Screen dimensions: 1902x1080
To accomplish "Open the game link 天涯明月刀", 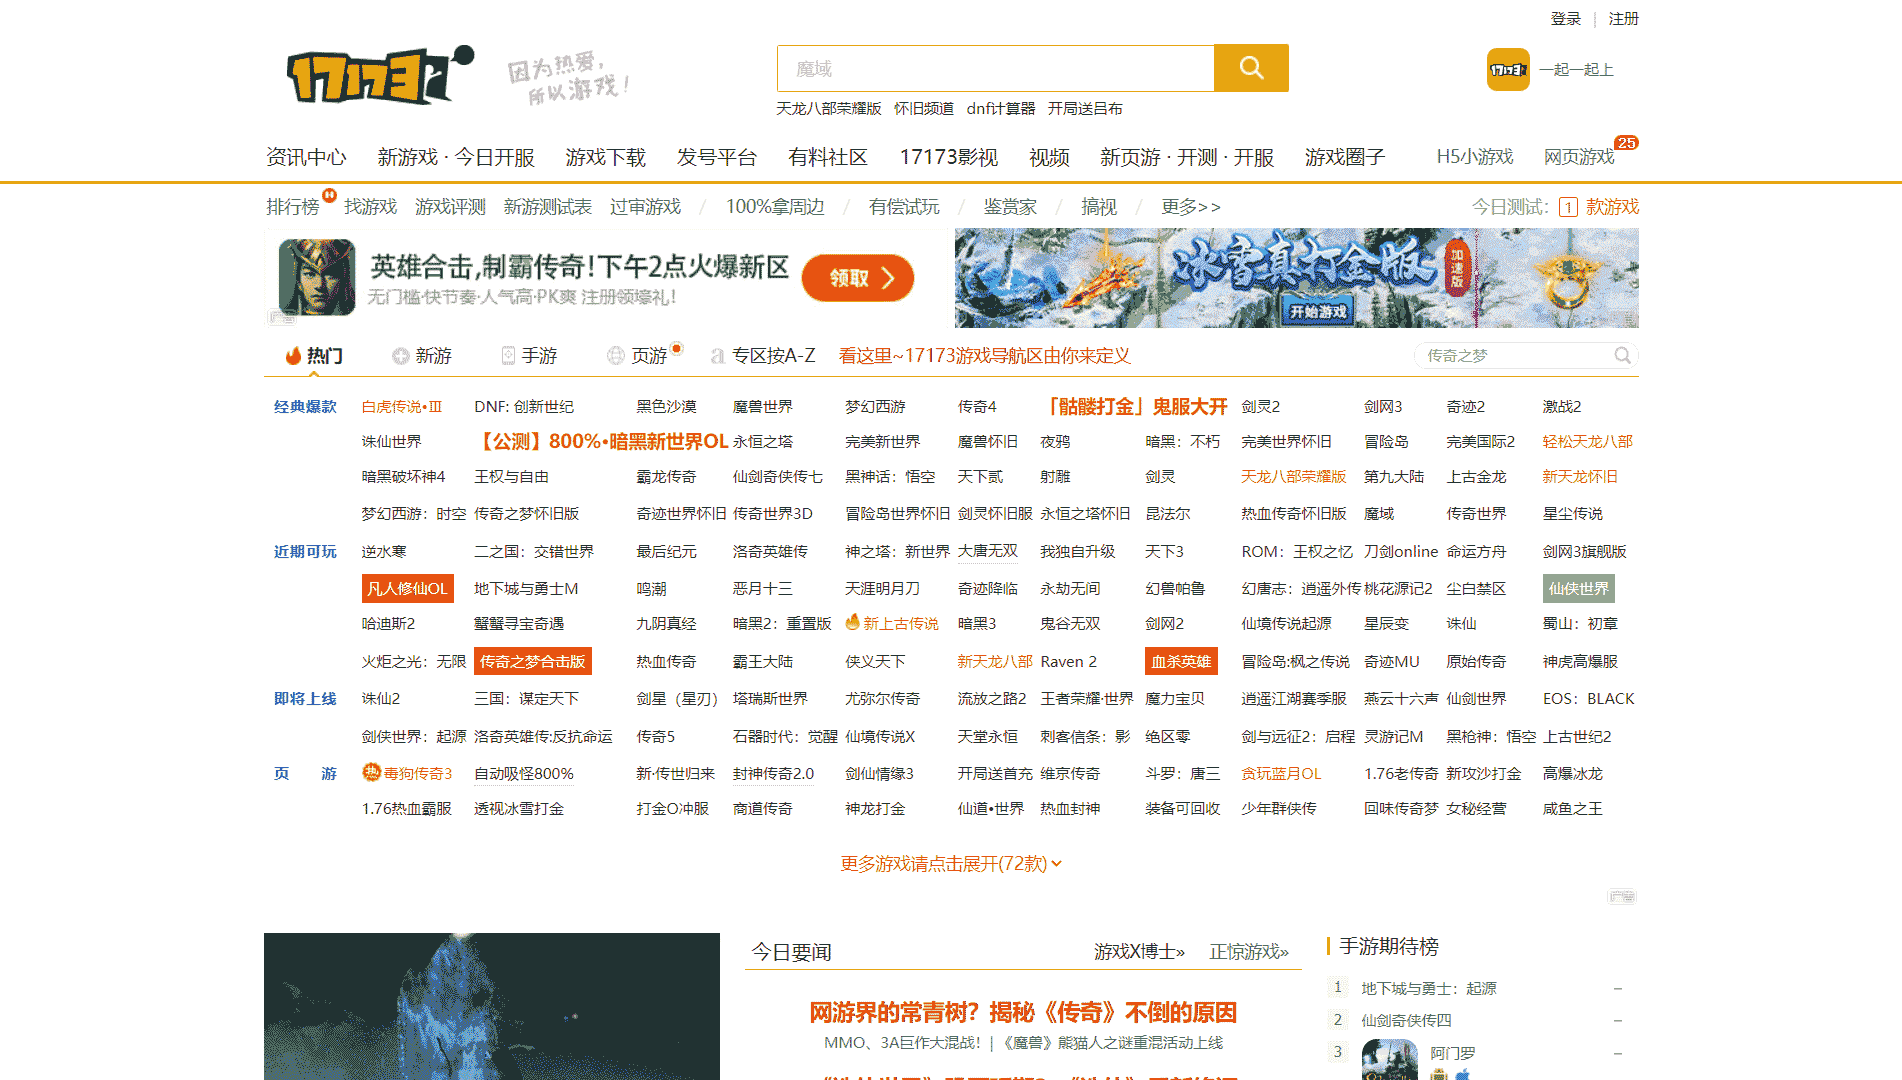I will (882, 588).
